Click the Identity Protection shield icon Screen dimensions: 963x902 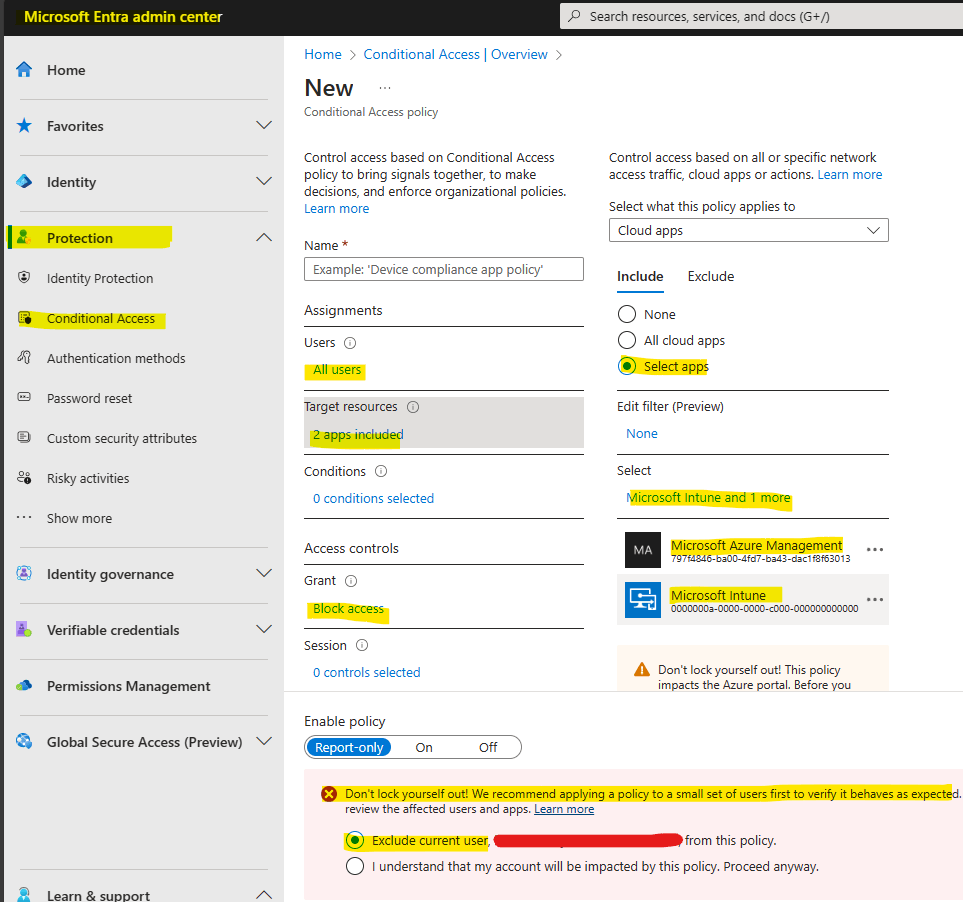click(x=24, y=278)
